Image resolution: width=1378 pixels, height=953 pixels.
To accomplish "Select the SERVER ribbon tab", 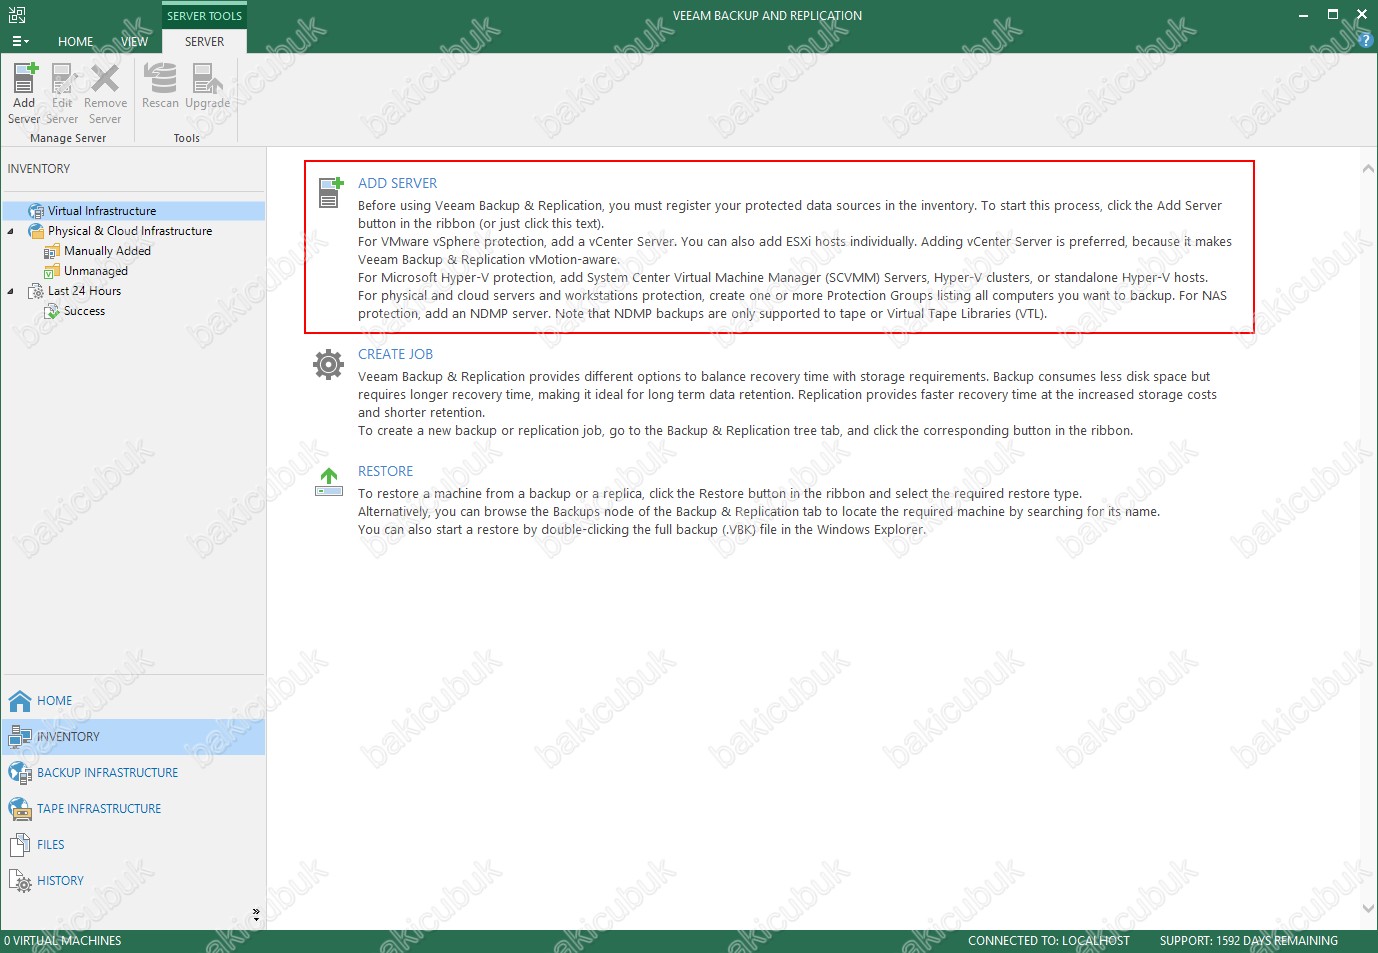I will (204, 42).
